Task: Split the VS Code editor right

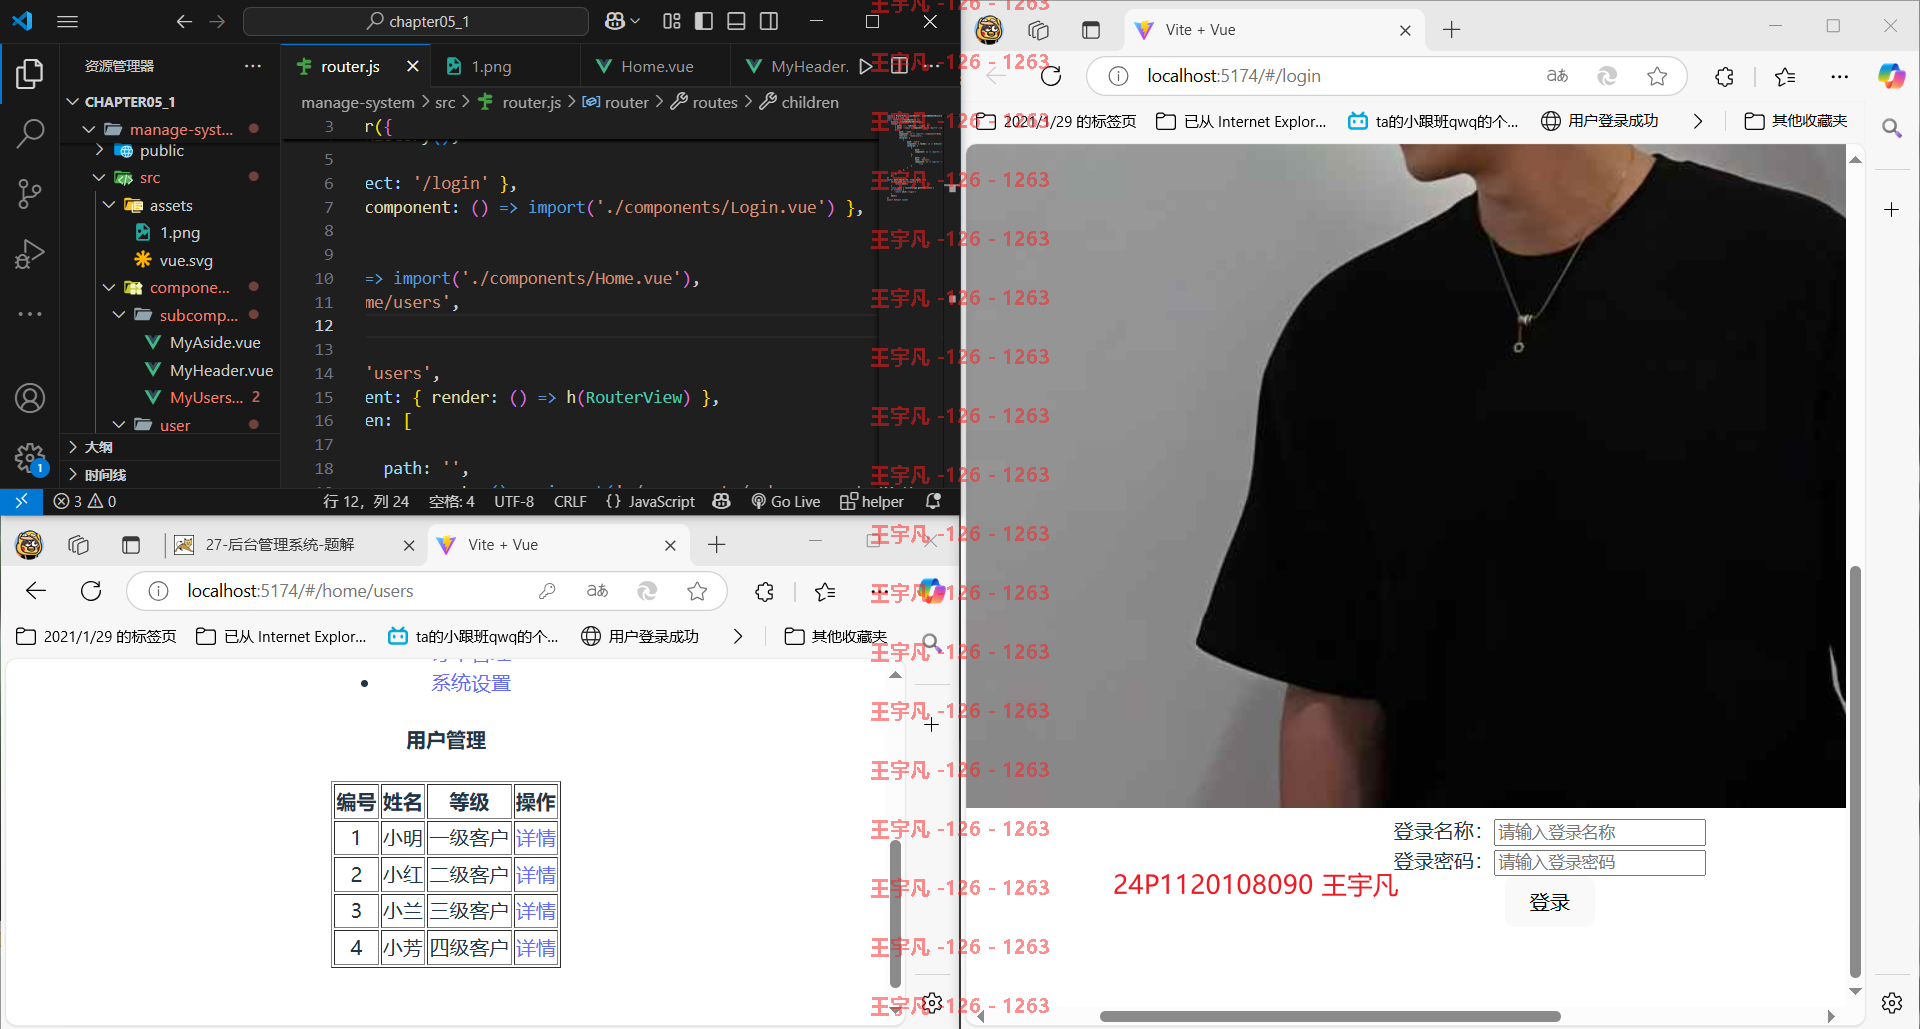Action: click(899, 66)
